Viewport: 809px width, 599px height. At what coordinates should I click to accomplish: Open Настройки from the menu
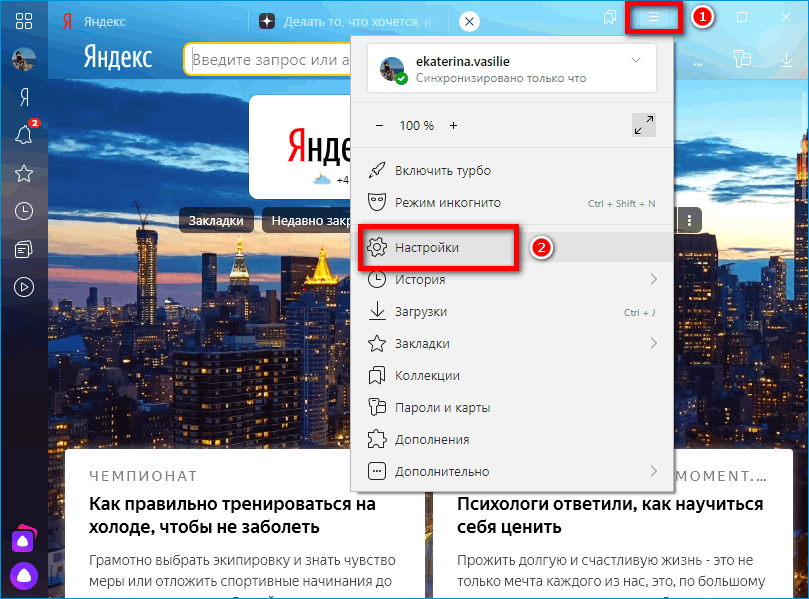[x=430, y=247]
